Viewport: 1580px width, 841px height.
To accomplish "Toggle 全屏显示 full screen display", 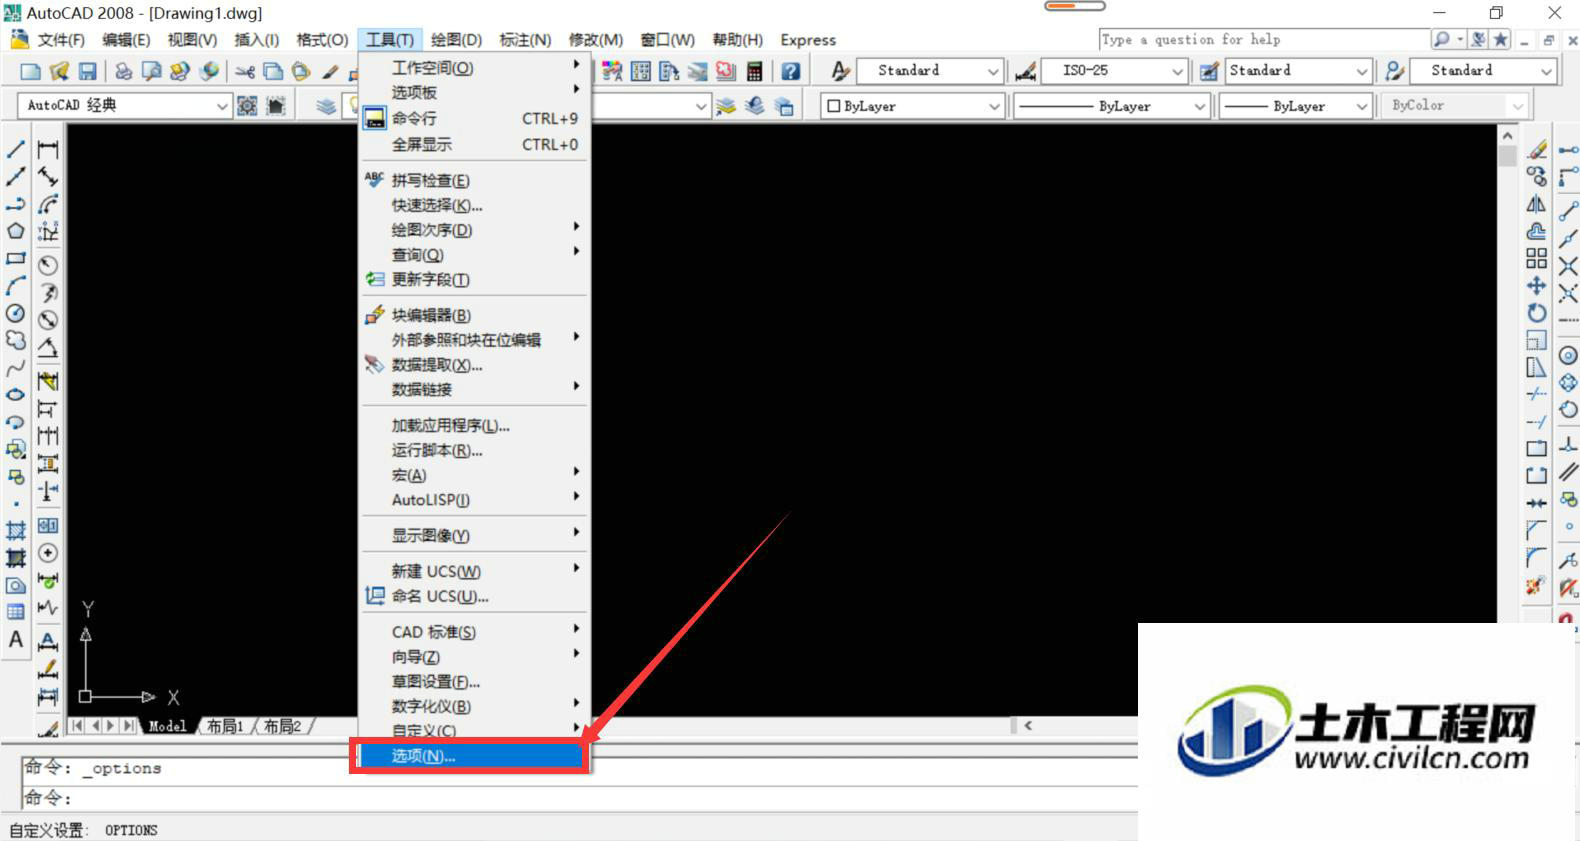I will tap(475, 144).
